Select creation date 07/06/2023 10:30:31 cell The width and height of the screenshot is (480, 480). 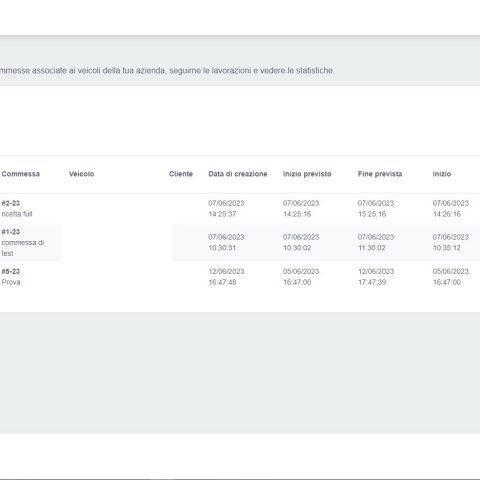(x=226, y=242)
